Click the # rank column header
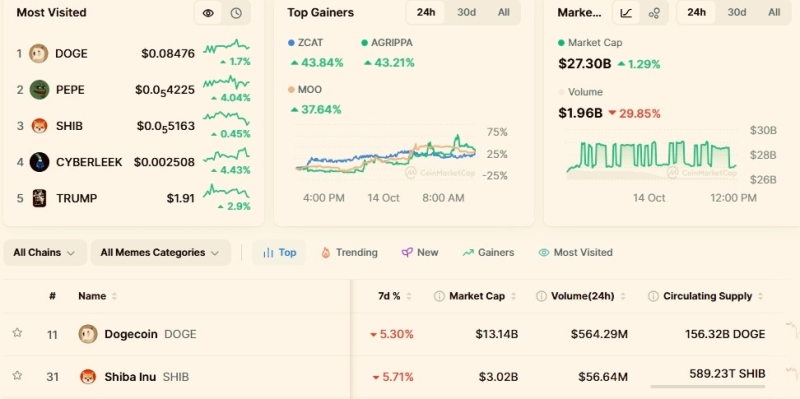Screen dimensions: 800x399 pyautogui.click(x=52, y=296)
